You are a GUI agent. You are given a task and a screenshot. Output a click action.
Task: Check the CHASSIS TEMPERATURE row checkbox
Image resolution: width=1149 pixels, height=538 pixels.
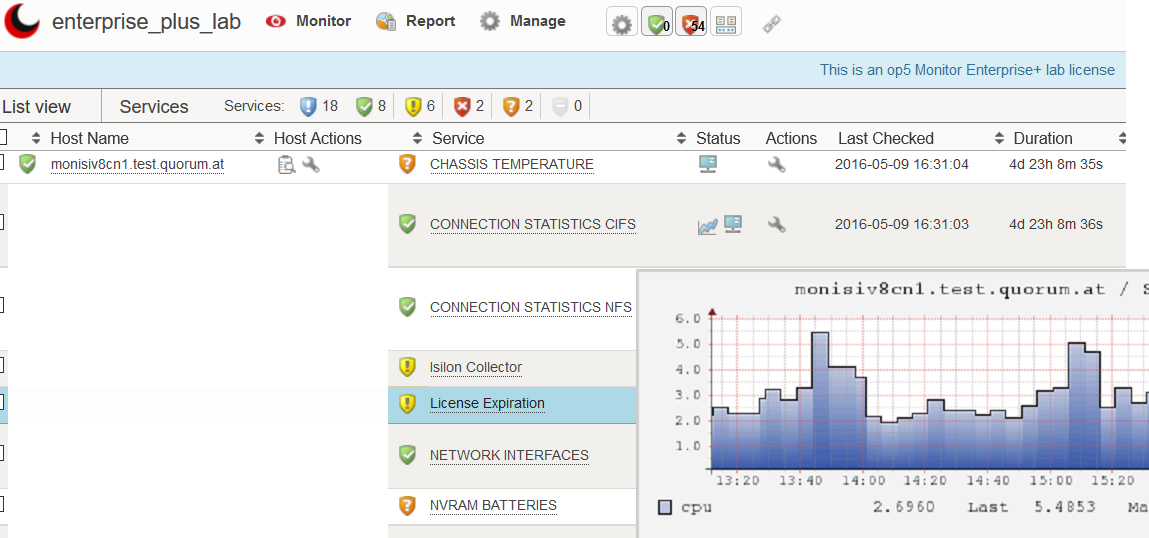[x=1, y=163]
